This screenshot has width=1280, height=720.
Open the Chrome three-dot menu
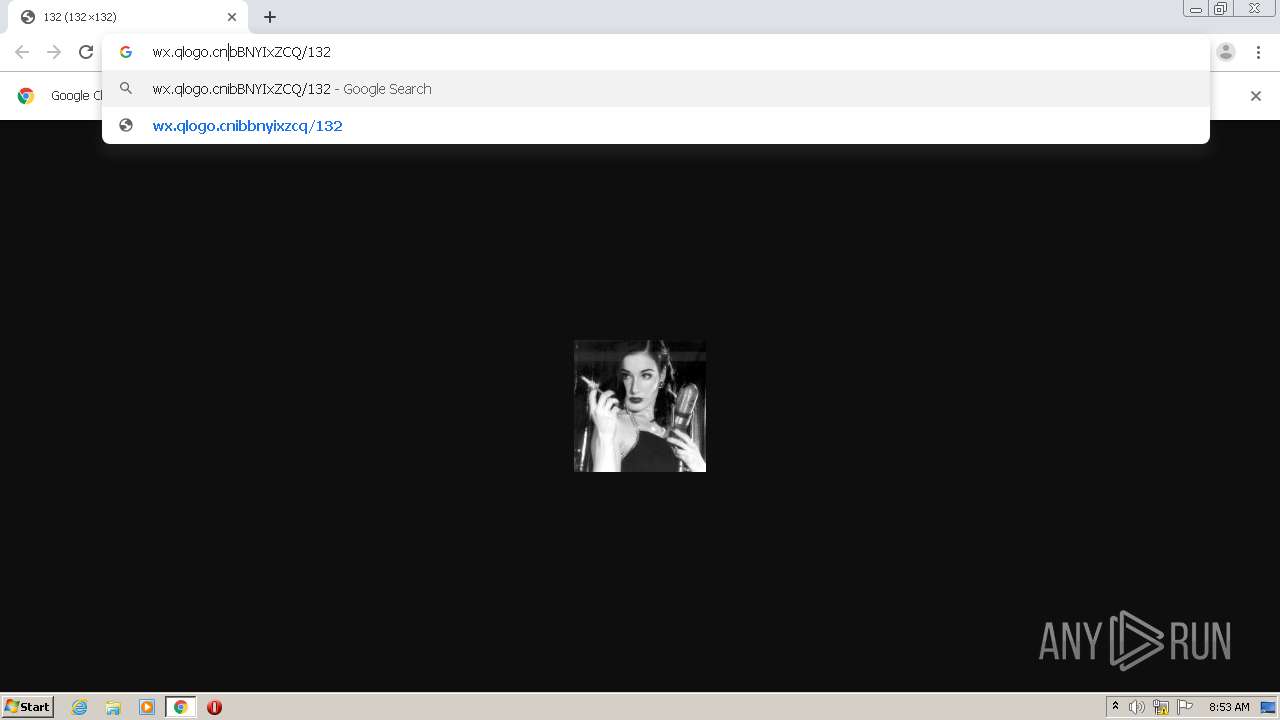click(x=1258, y=52)
